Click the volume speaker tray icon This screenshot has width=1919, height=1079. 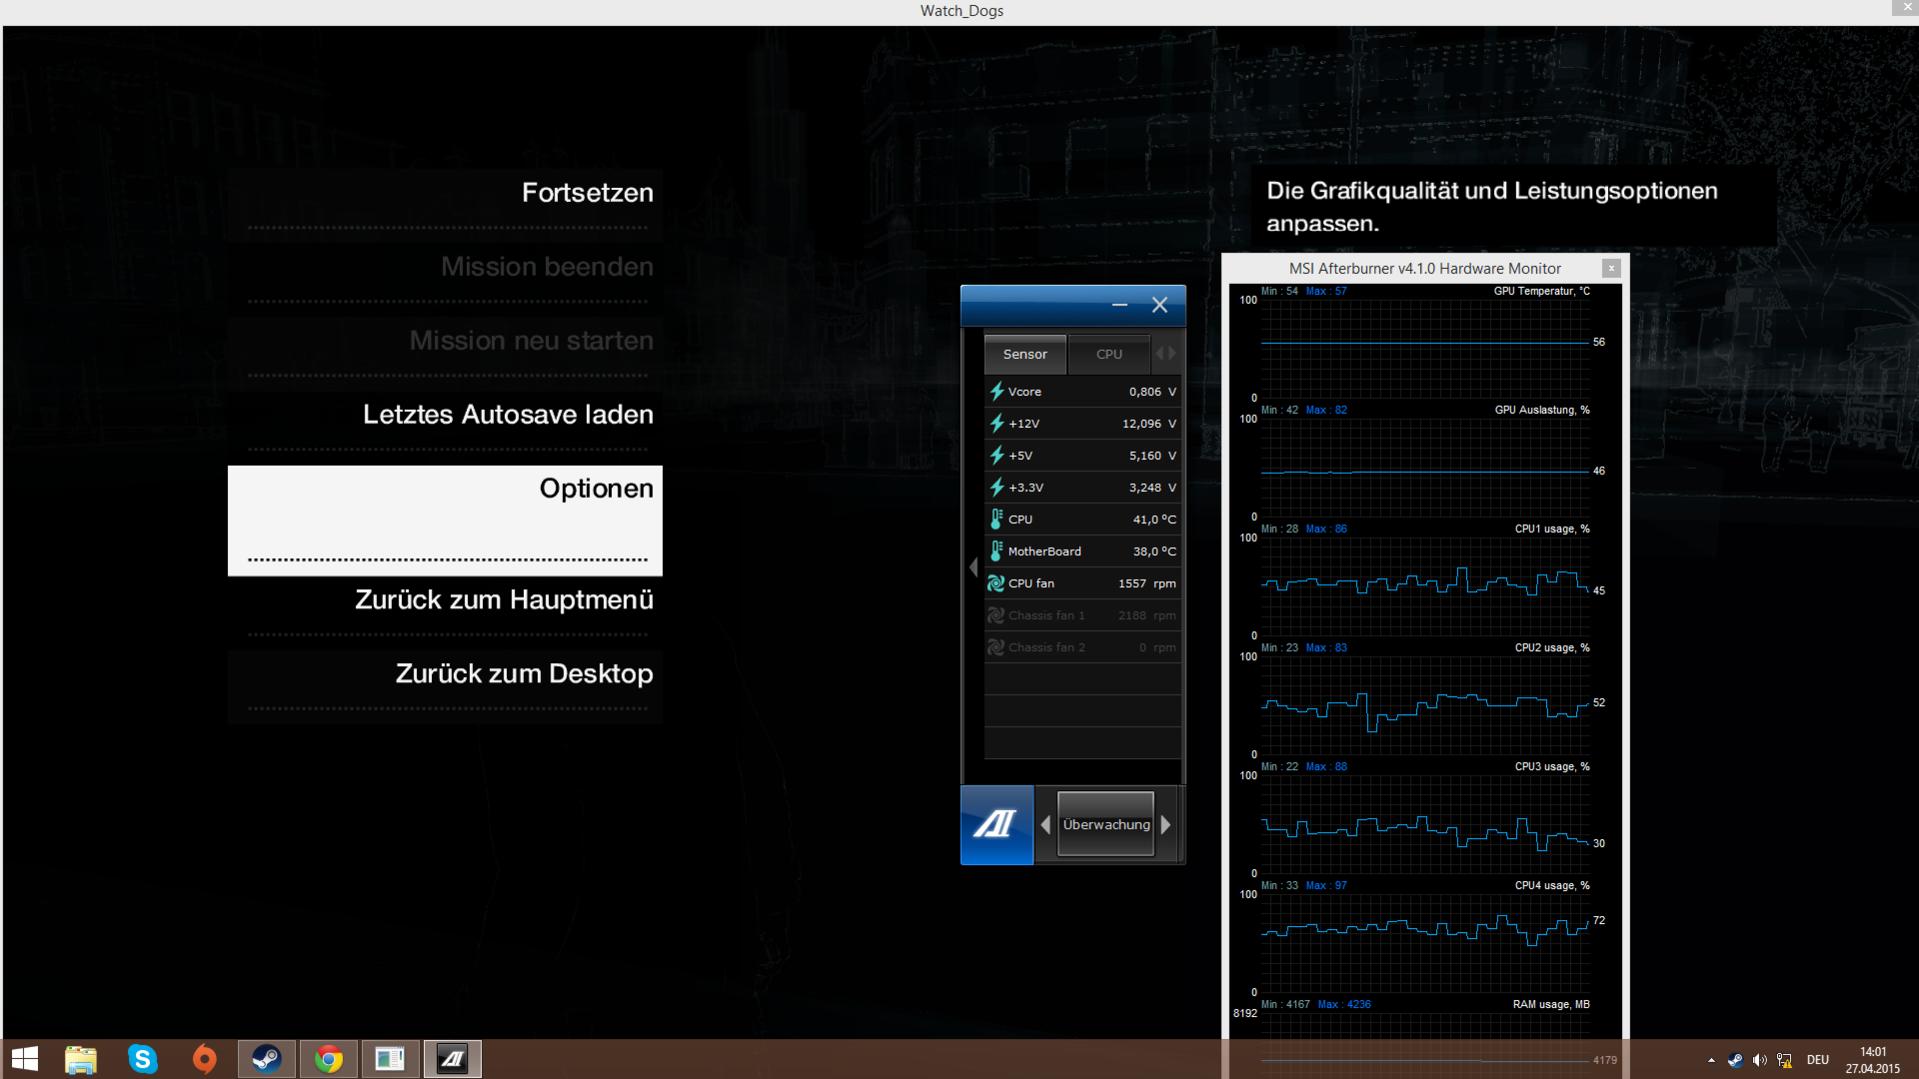[1760, 1060]
